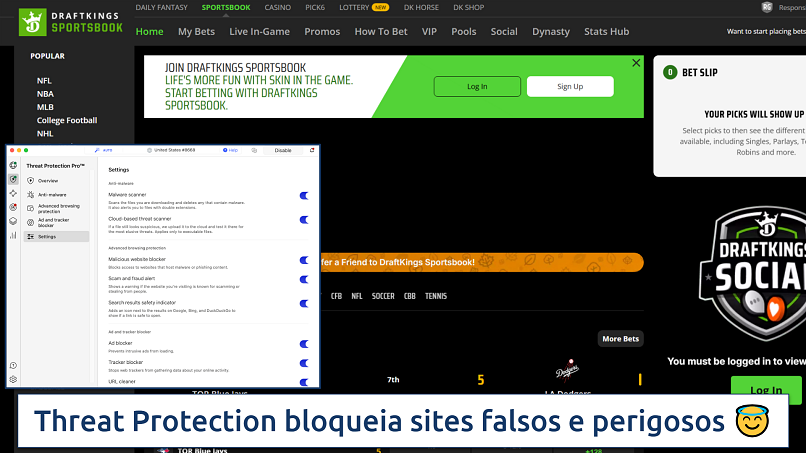
Task: Switch to the Live In-Game tab
Action: click(x=259, y=31)
